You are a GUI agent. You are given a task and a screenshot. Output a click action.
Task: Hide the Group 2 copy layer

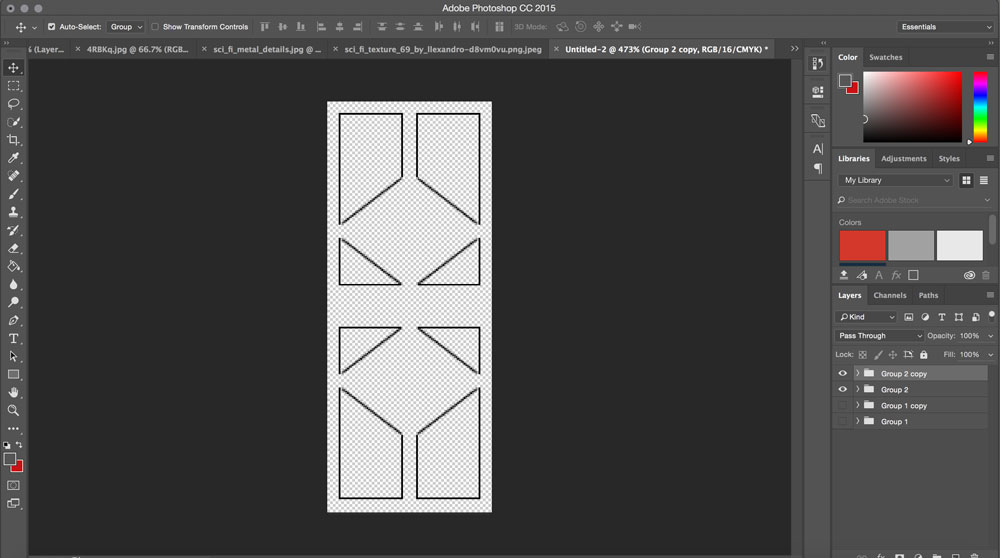click(842, 374)
